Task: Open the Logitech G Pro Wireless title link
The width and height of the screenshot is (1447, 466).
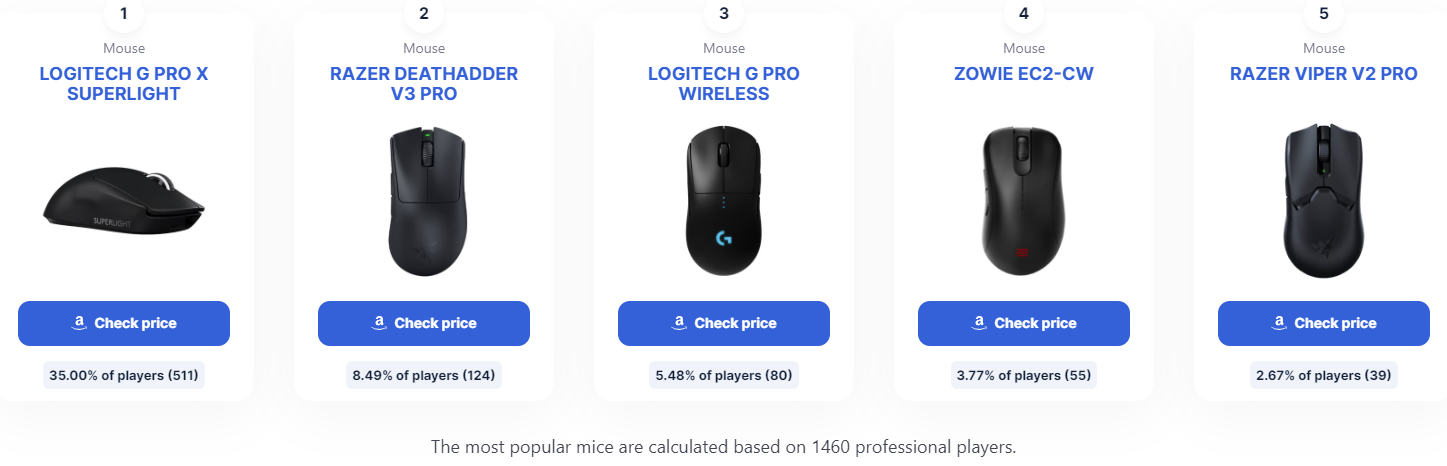Action: [x=724, y=84]
